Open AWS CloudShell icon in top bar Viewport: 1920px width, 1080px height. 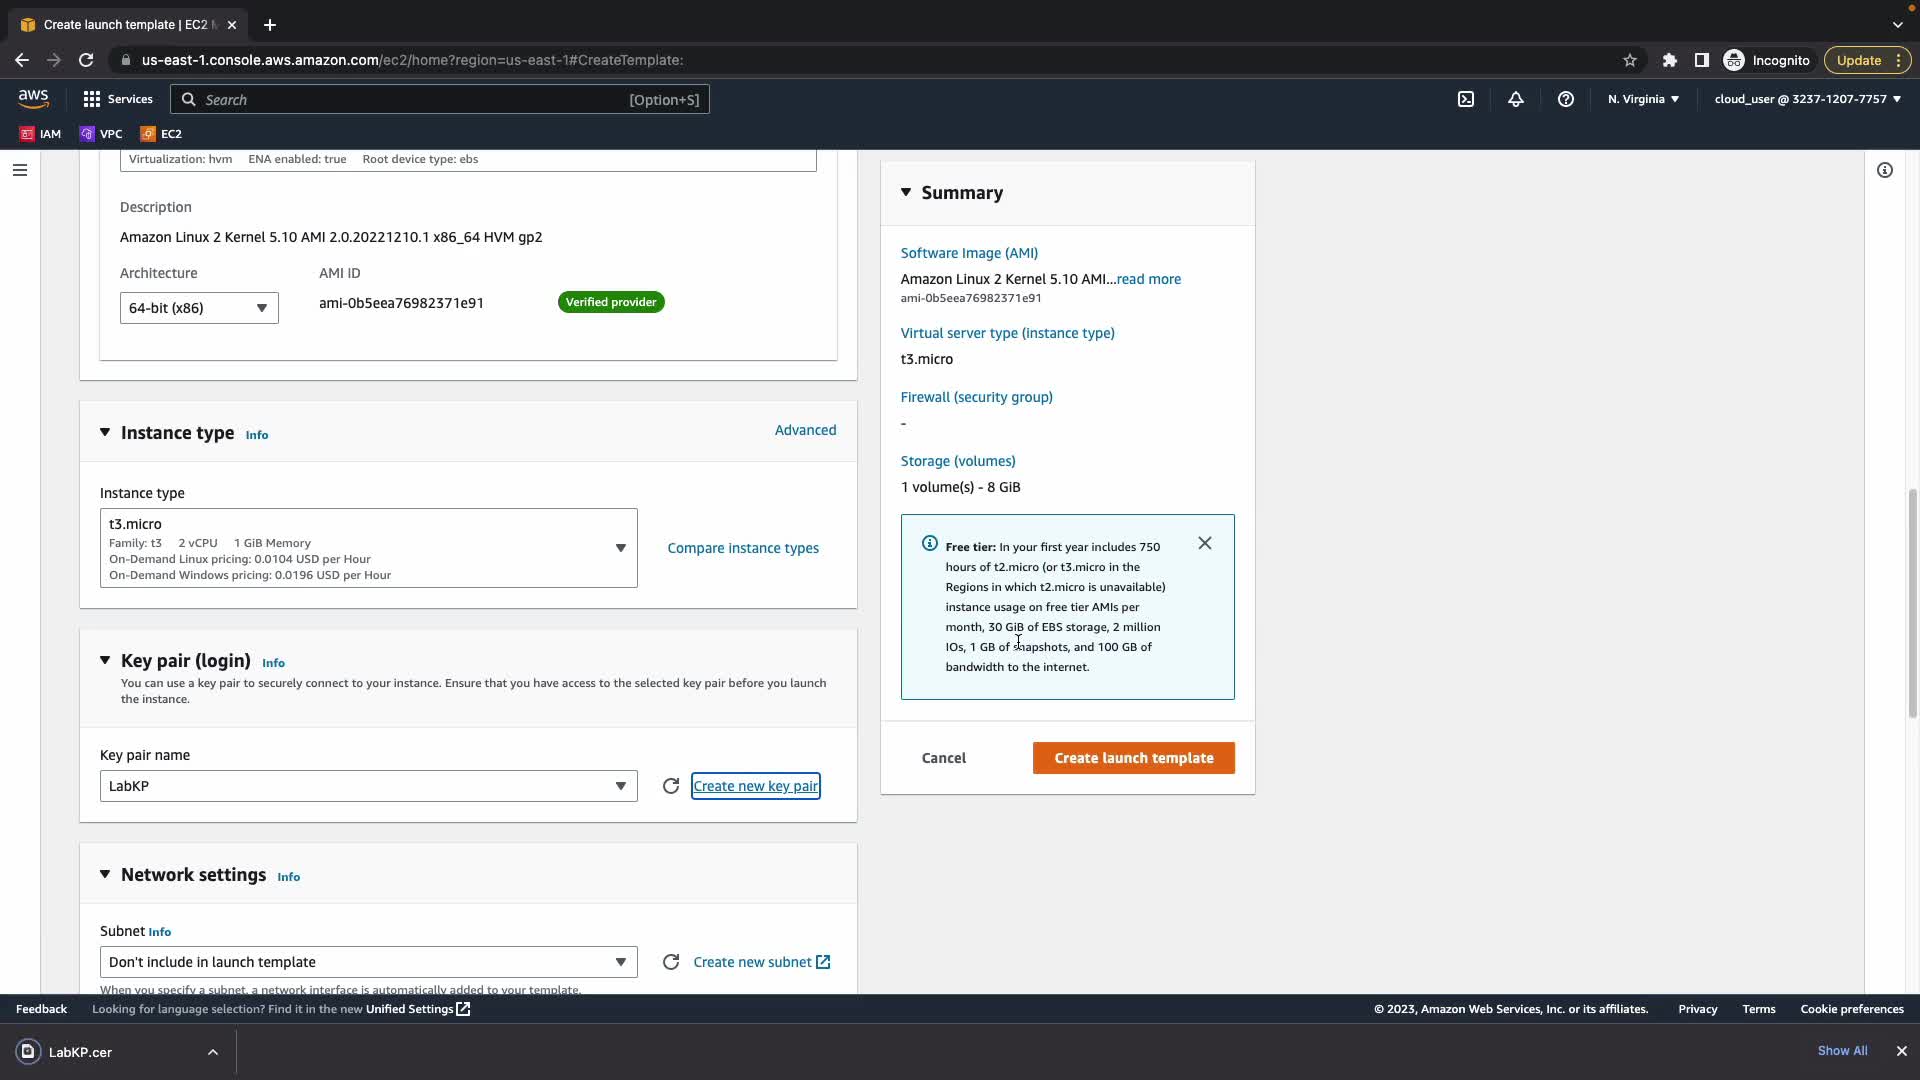[1466, 99]
